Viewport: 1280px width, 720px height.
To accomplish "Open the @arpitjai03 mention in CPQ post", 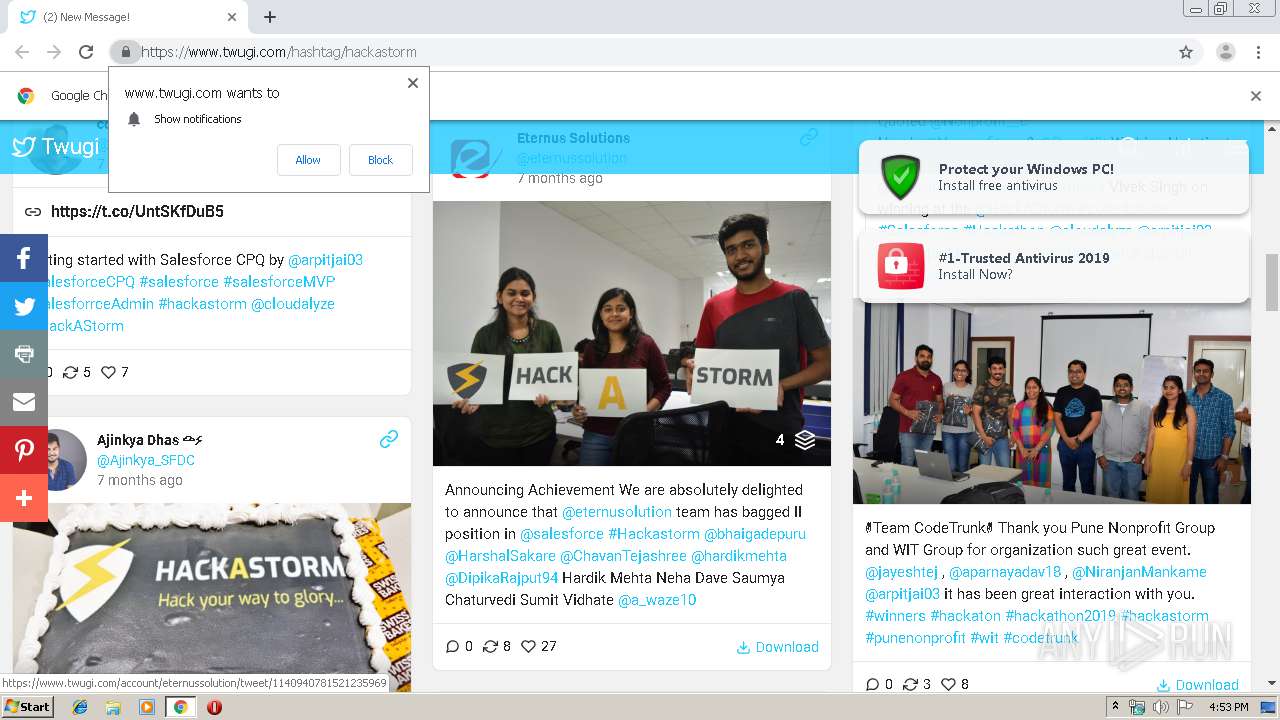I will (325, 260).
